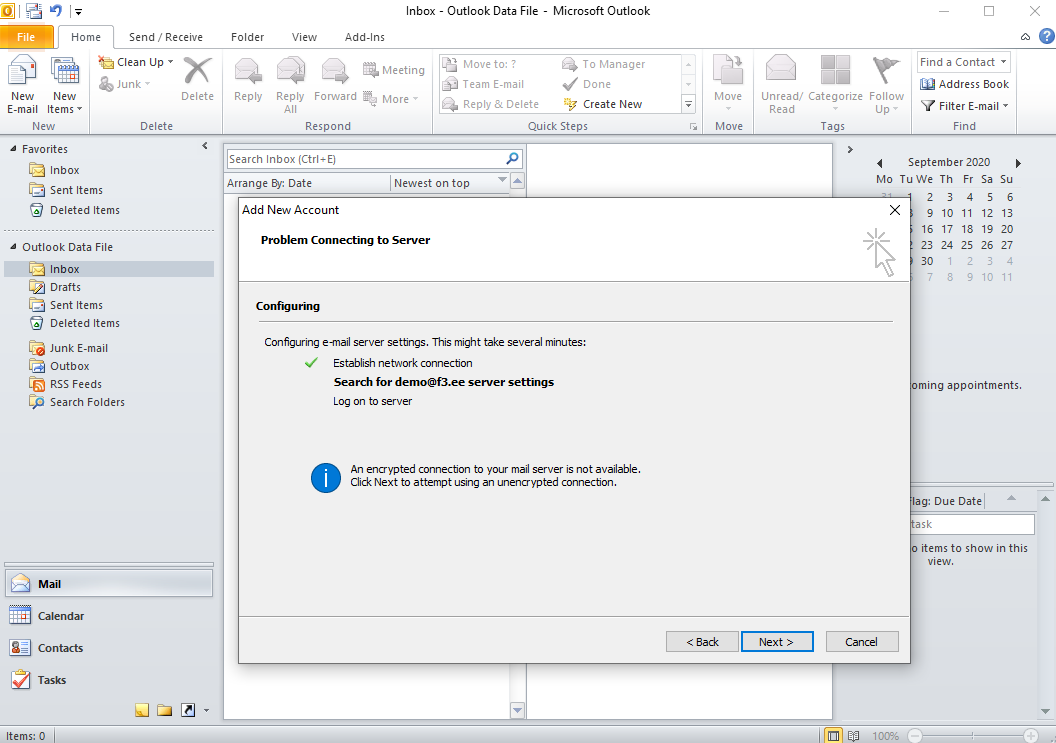Open the Calendar navigation button
The width and height of the screenshot is (1056, 743).
click(109, 616)
